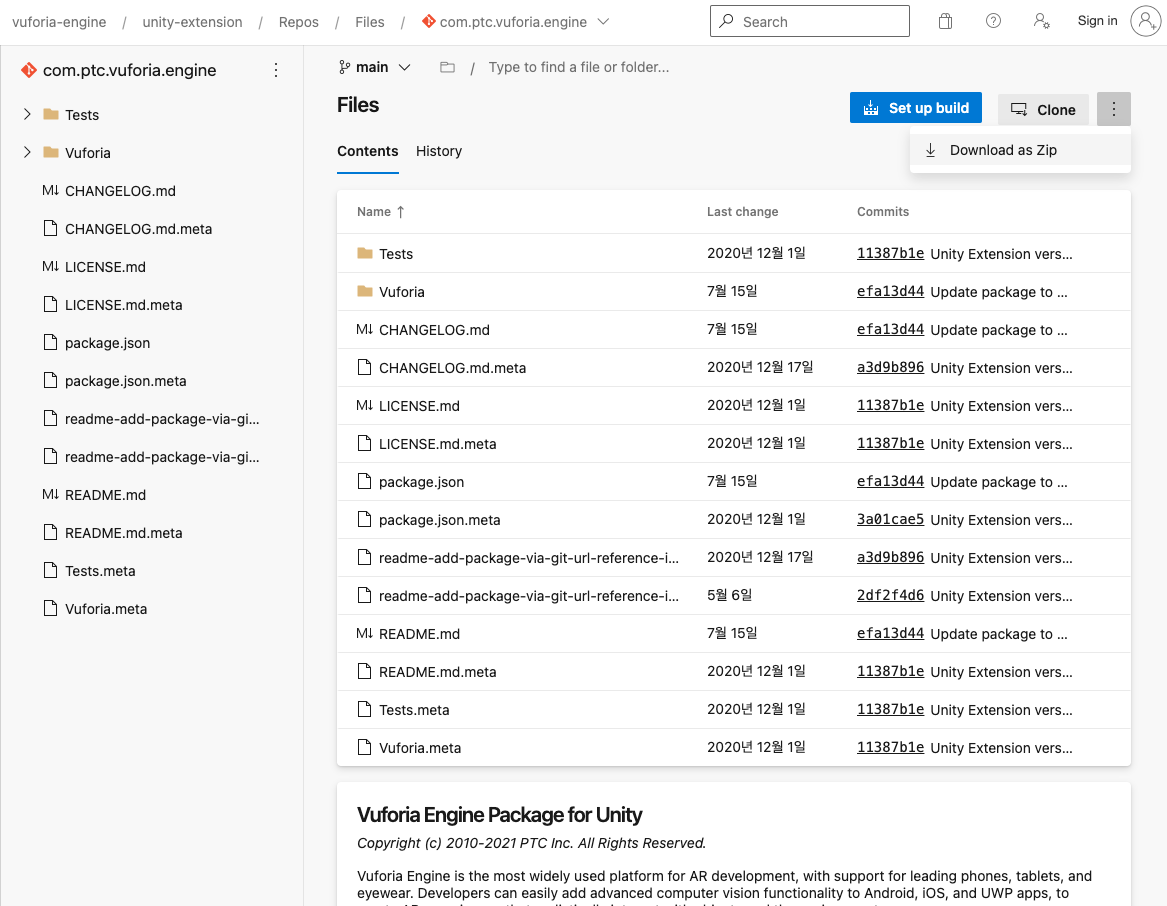Open the Marketplace shopping bag icon

click(x=945, y=22)
